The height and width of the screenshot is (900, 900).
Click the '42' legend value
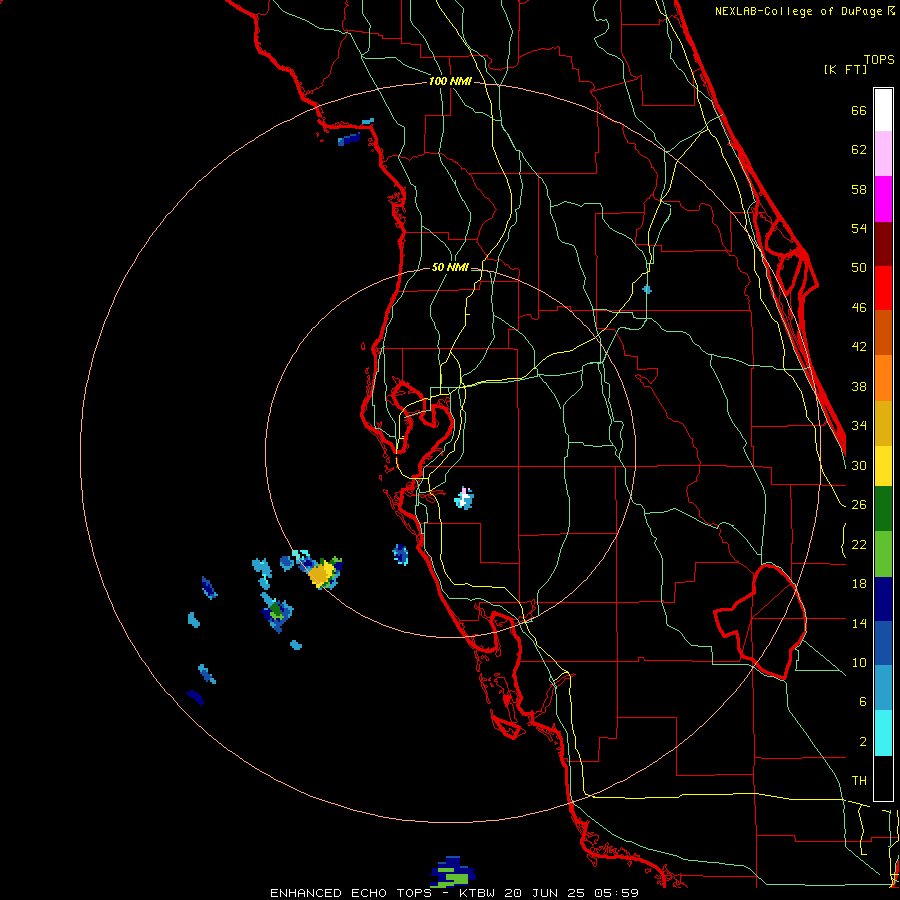(859, 347)
